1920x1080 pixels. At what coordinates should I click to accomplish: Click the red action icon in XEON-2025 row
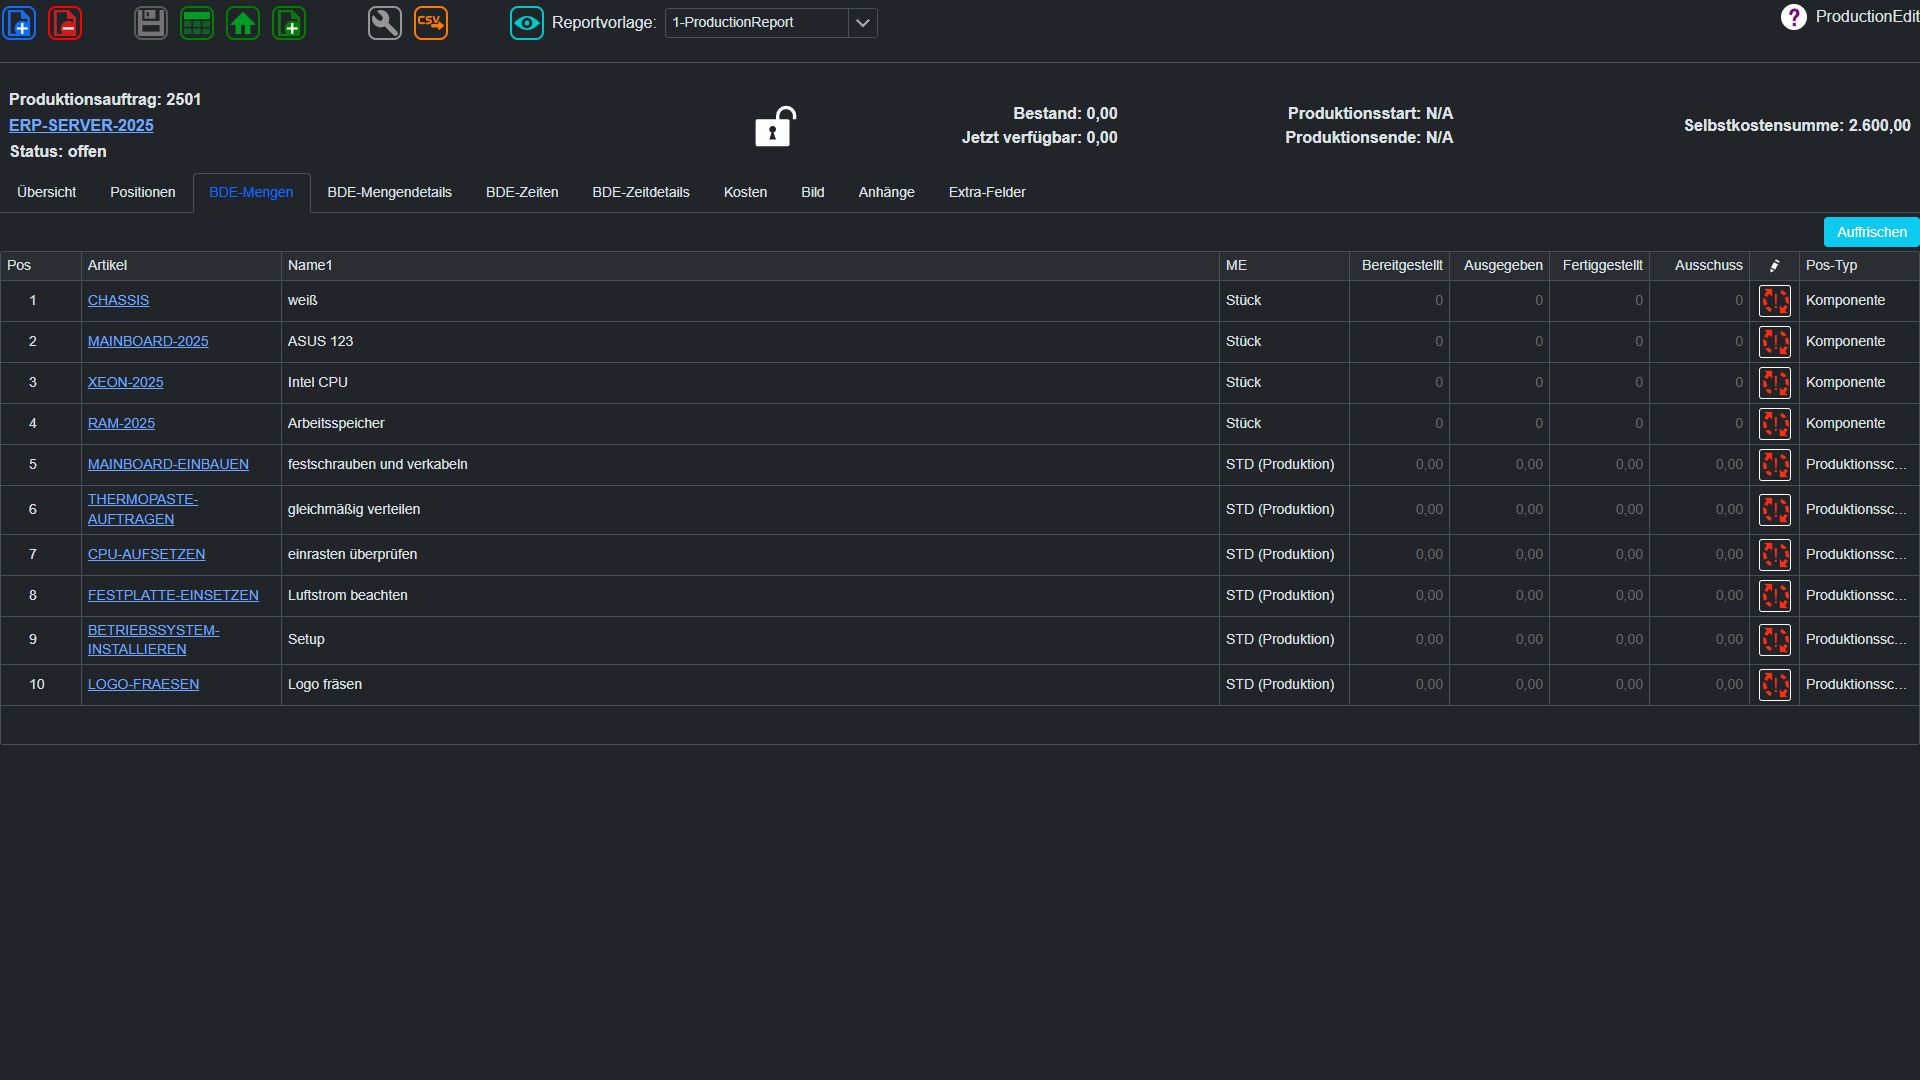(x=1775, y=383)
